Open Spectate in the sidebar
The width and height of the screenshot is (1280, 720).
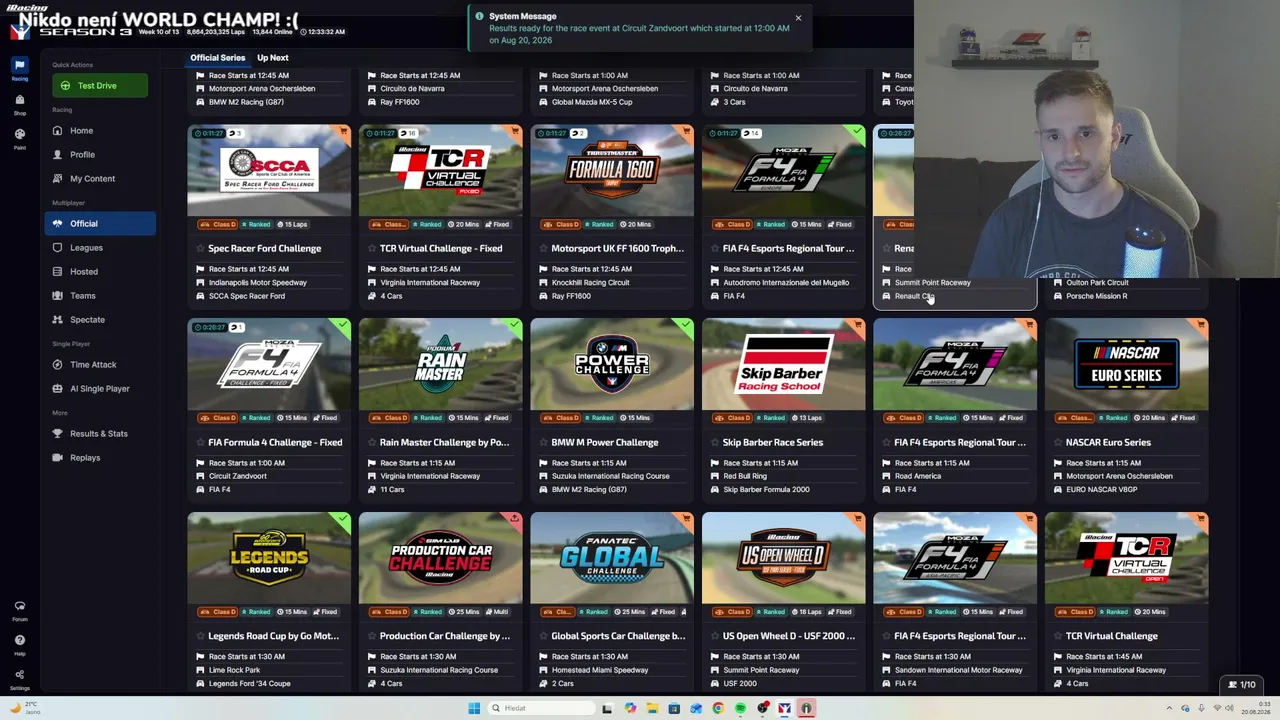coord(100,319)
